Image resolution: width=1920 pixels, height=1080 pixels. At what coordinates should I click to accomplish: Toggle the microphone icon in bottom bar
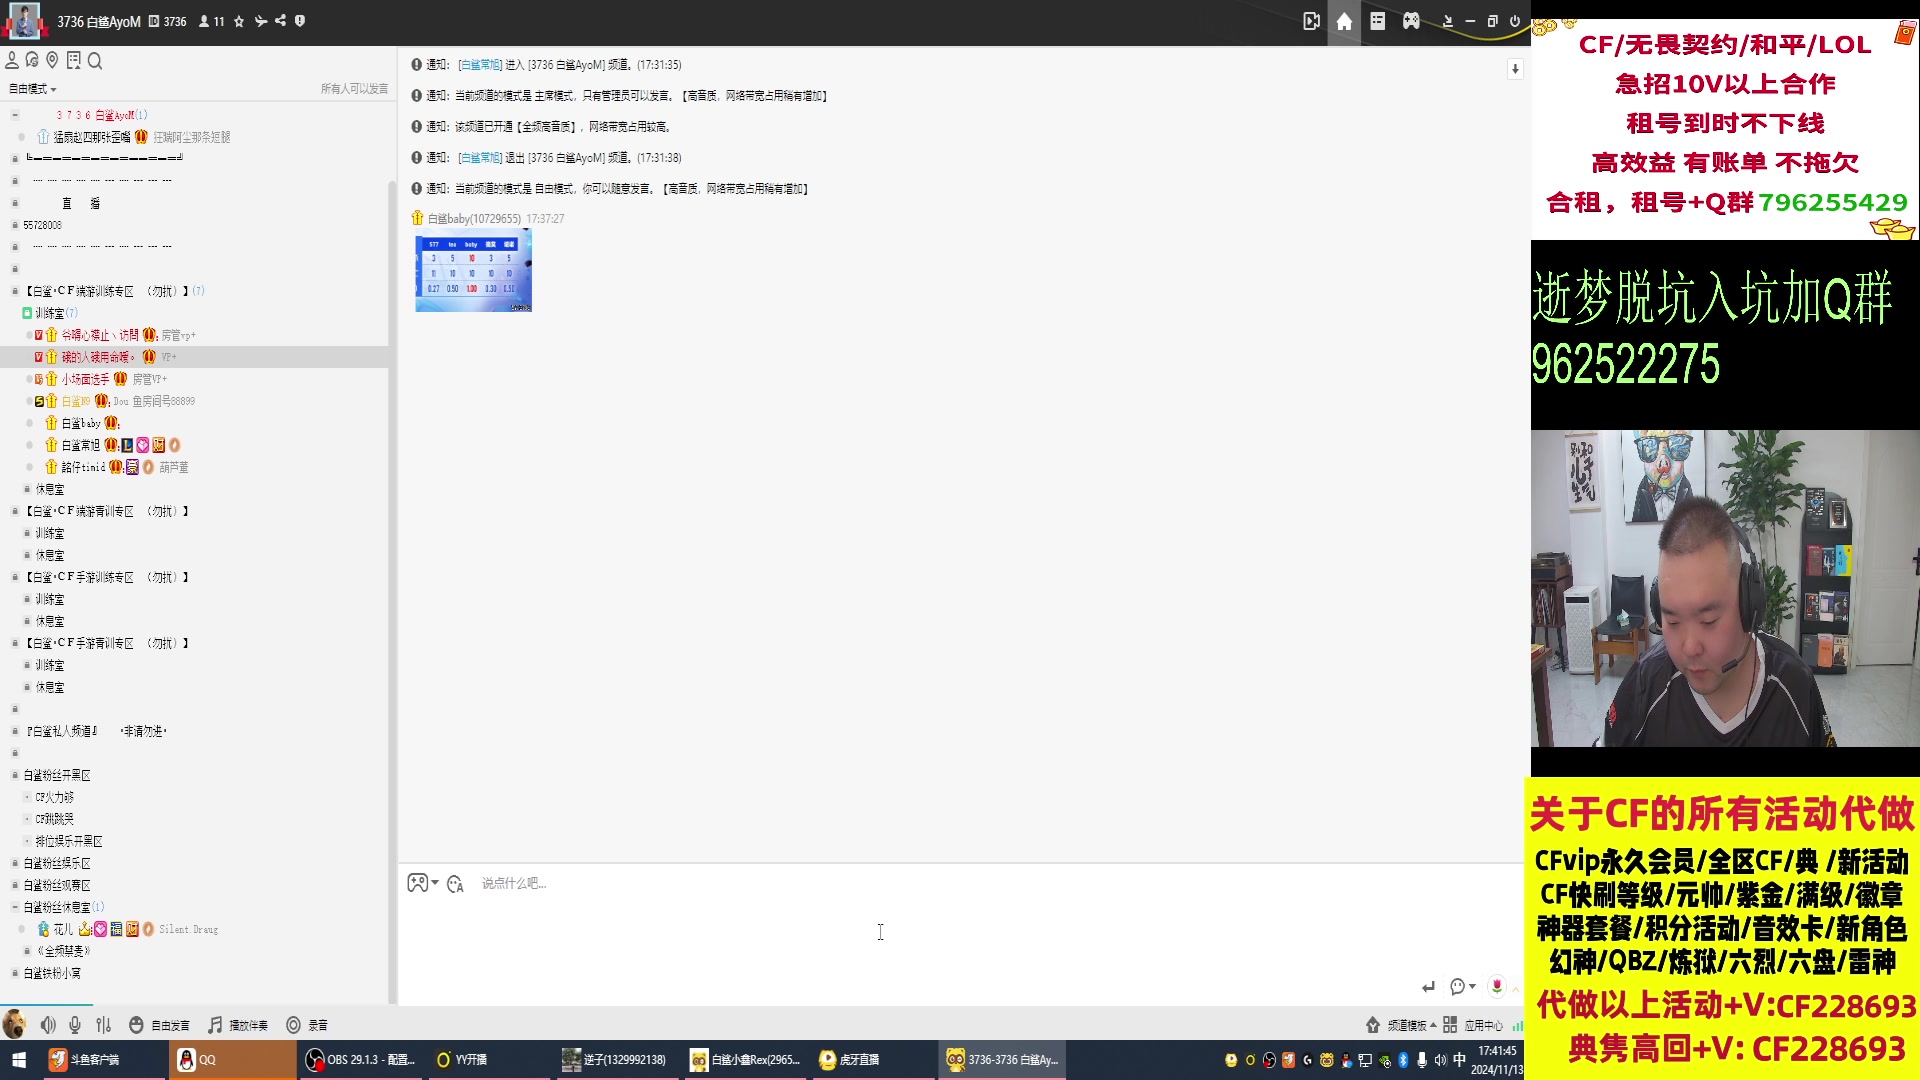(75, 1025)
